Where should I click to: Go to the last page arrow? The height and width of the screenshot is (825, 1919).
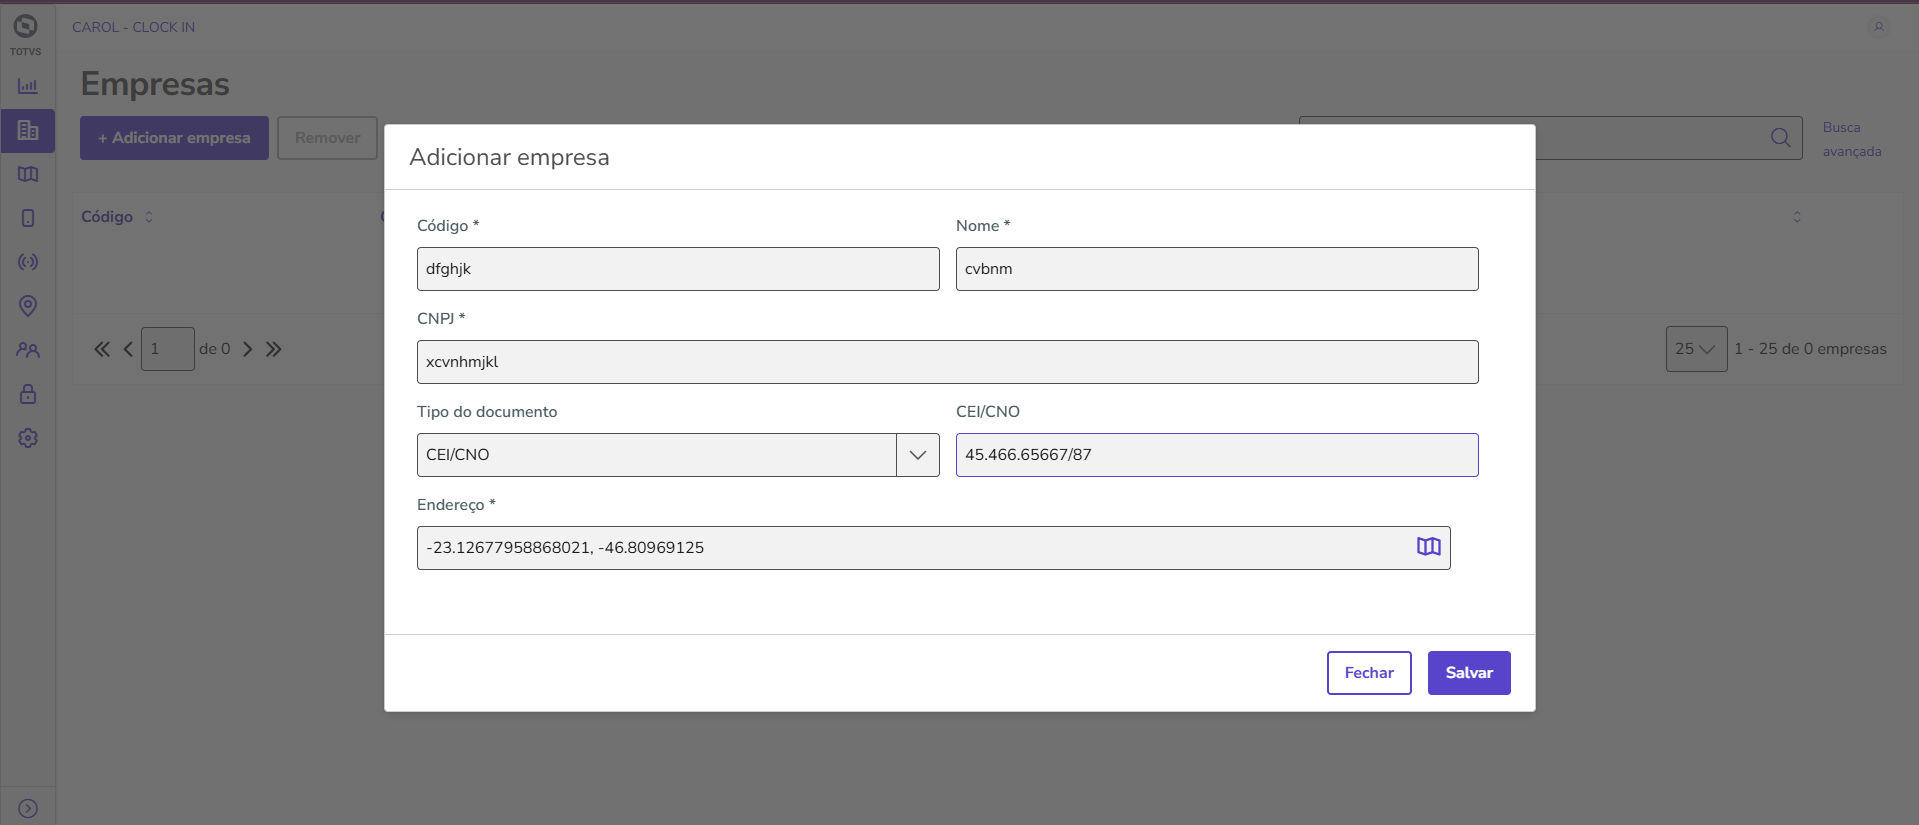pyautogui.click(x=274, y=349)
